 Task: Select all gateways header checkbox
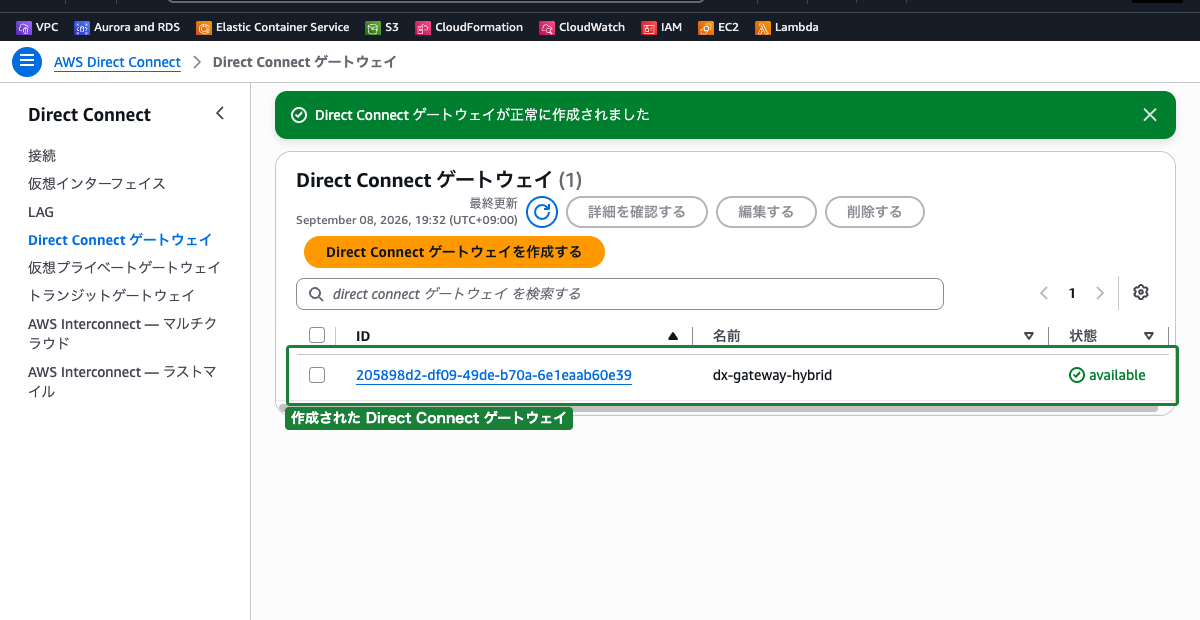(x=317, y=335)
